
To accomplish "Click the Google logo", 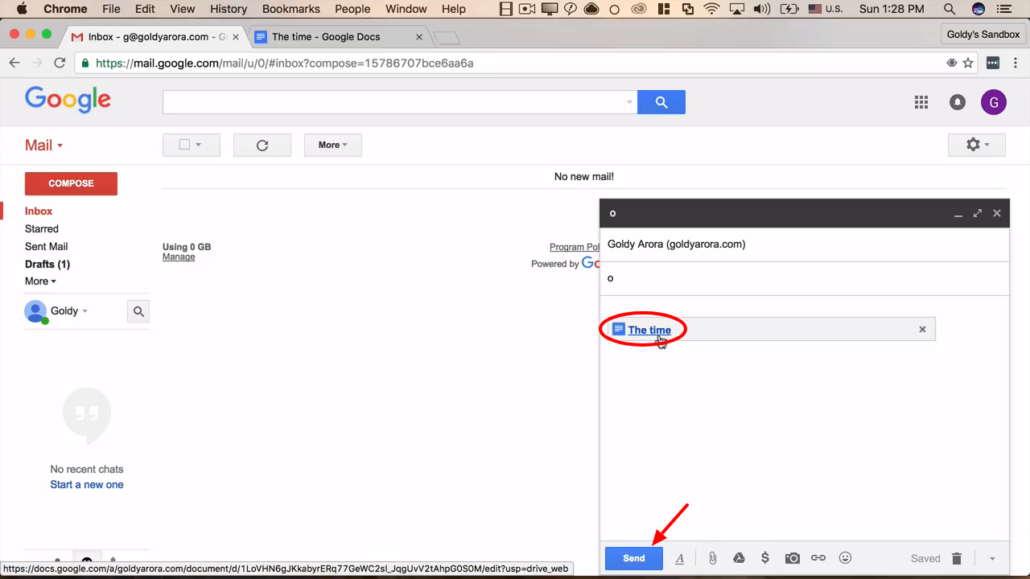I will (68, 101).
